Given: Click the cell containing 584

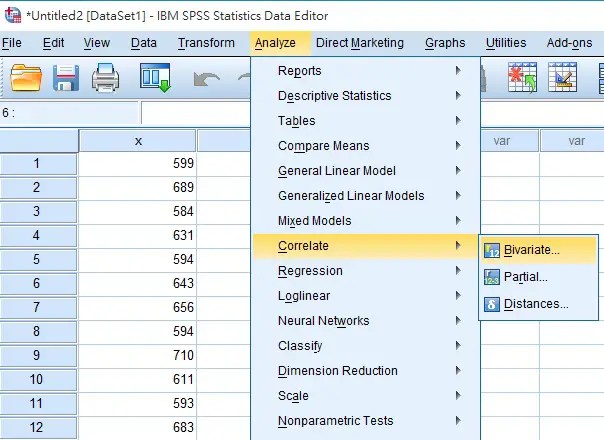Looking at the screenshot, I should coord(138,212).
